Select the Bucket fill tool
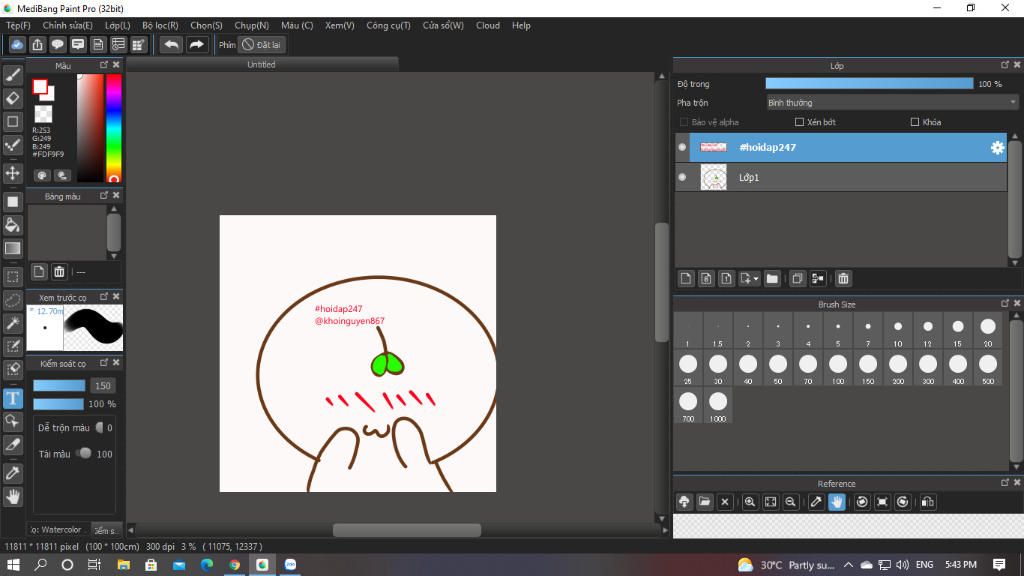The width and height of the screenshot is (1024, 576). coord(12,225)
